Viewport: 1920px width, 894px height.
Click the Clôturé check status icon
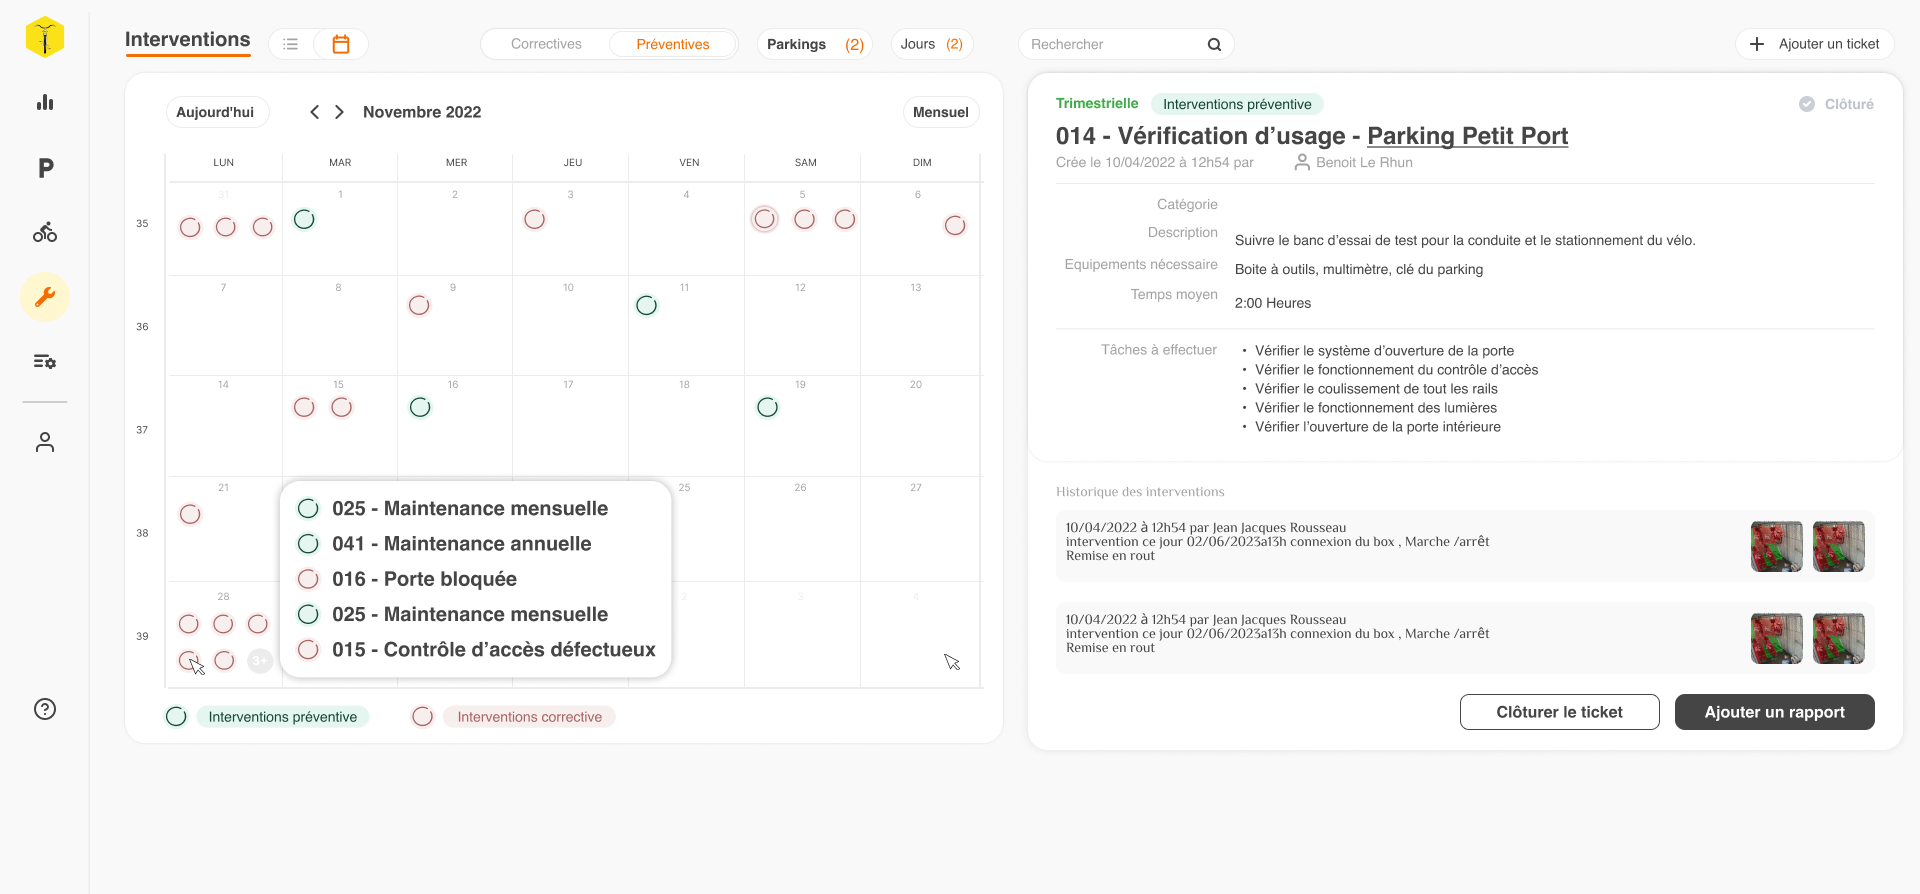[1807, 104]
